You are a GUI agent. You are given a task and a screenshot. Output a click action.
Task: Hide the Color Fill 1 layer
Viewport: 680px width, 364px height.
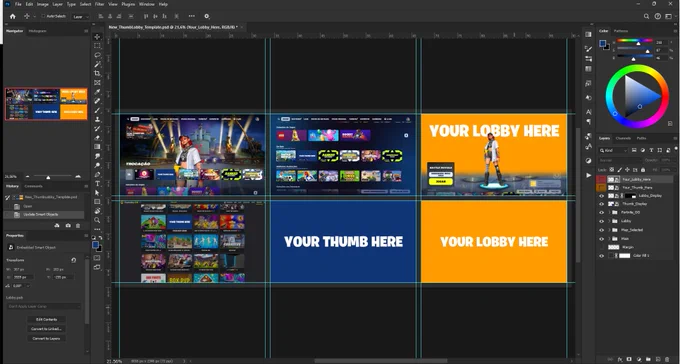point(601,256)
